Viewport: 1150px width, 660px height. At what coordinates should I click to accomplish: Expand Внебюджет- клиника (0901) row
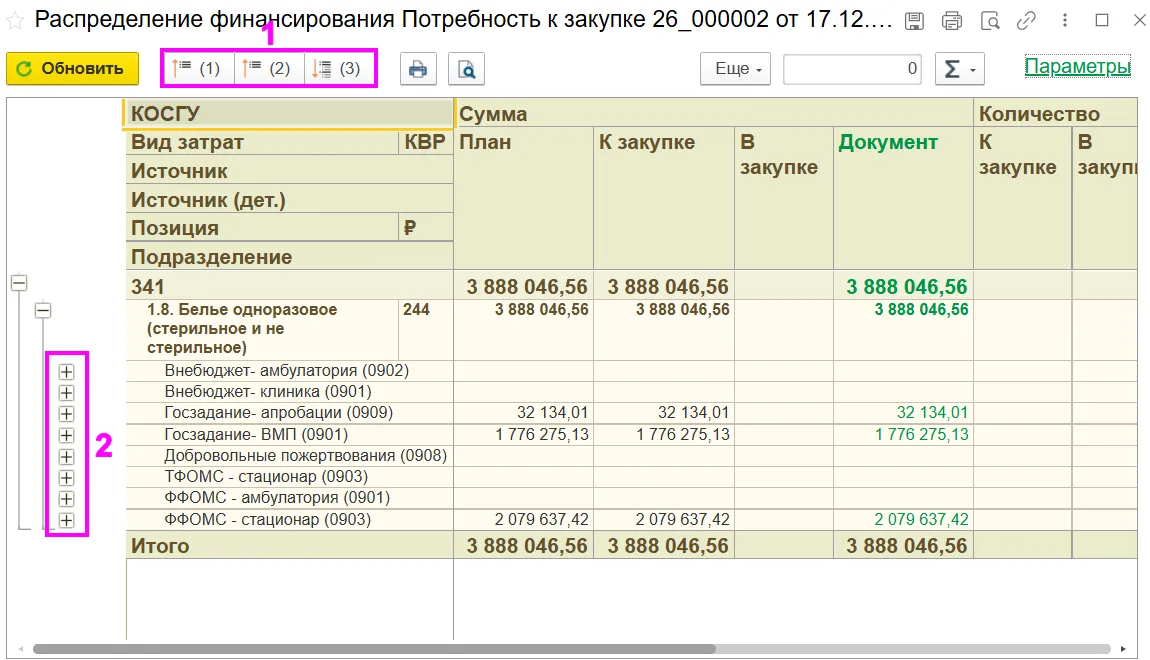pos(66,393)
